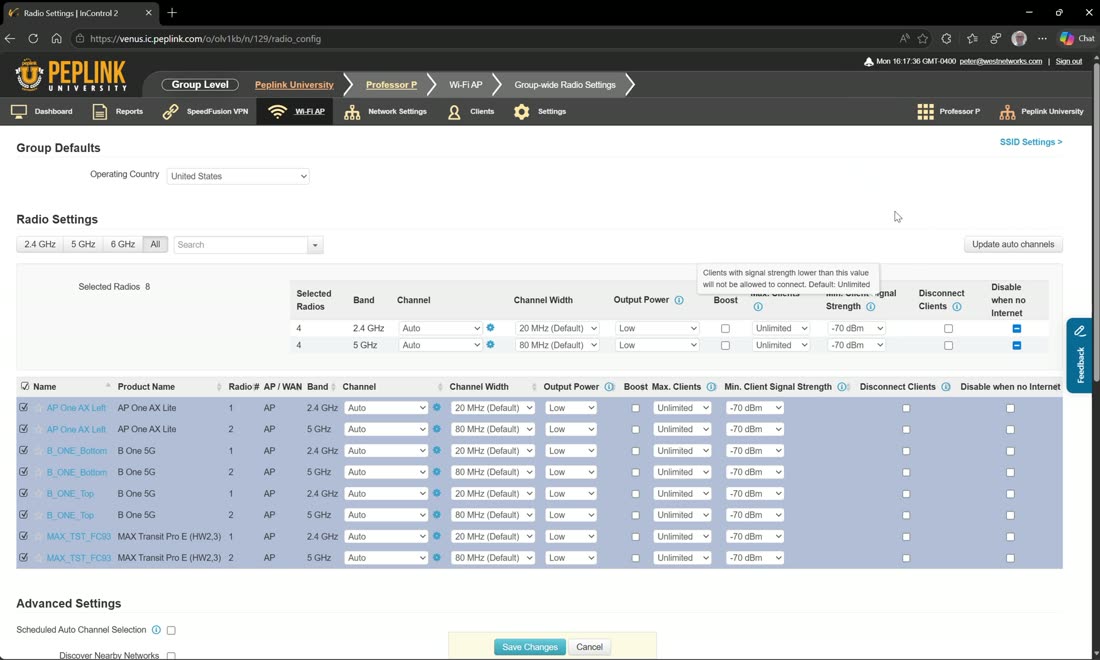Viewport: 1100px width, 660px height.
Task: Reload the page with the refresh icon
Action: pos(33,39)
